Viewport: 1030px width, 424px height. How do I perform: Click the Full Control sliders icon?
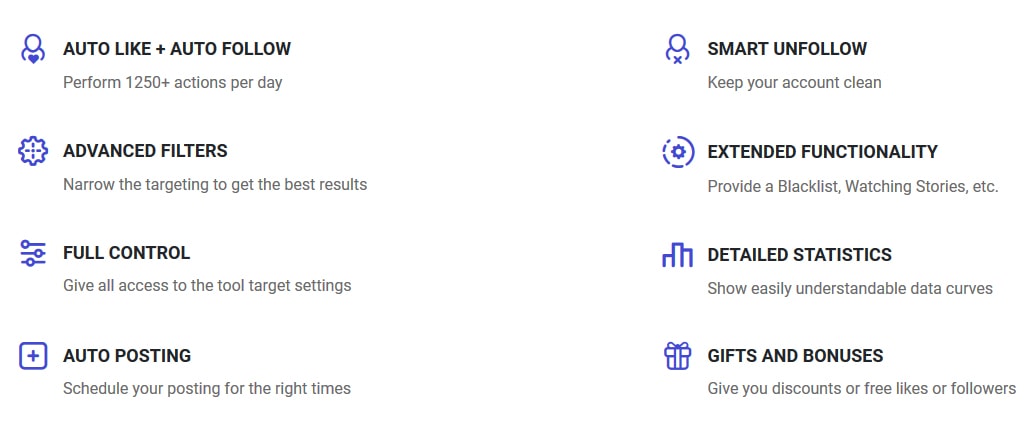pyautogui.click(x=33, y=253)
